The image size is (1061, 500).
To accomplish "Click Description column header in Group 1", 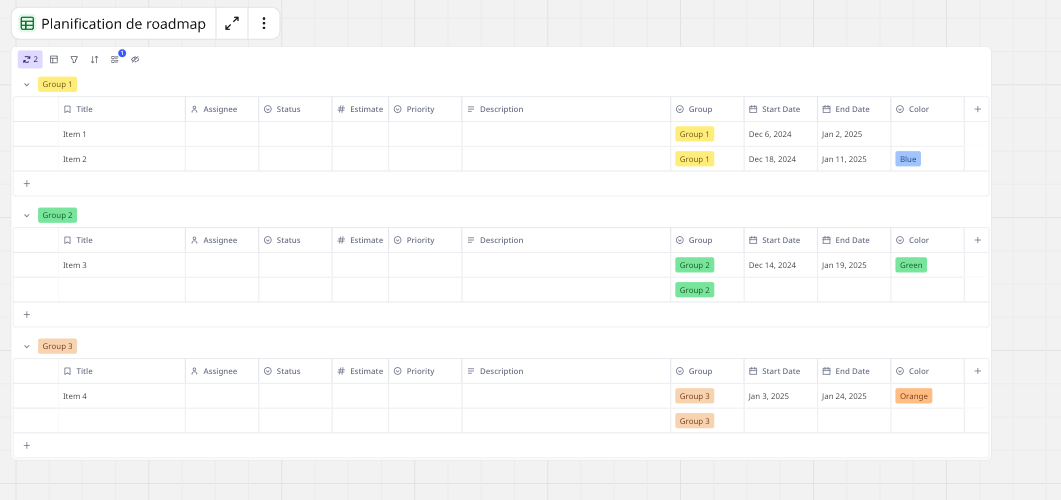I will 566,109.
